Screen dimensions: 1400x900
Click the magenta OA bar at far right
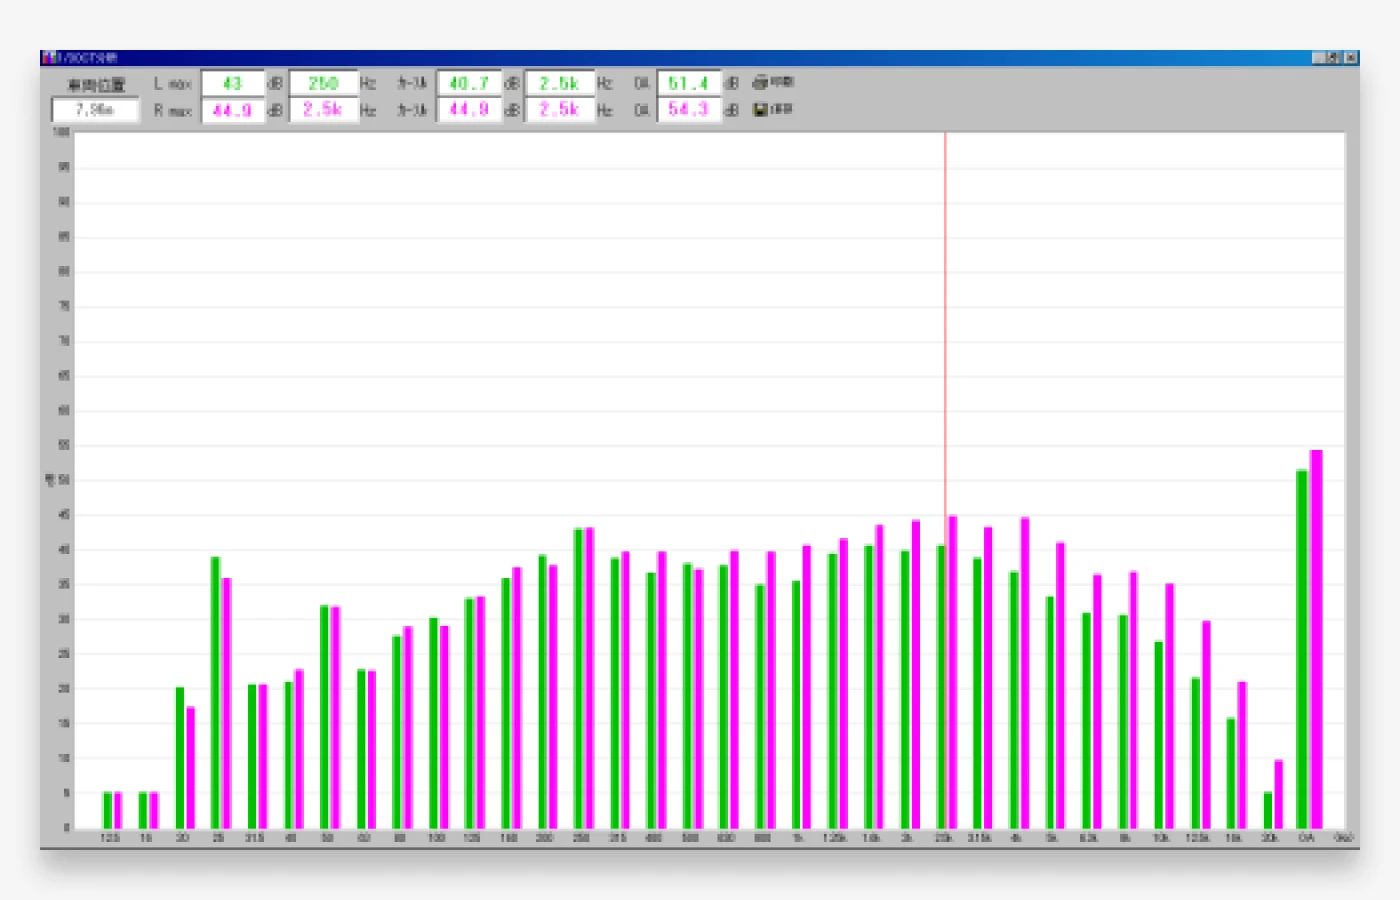(x=1316, y=640)
